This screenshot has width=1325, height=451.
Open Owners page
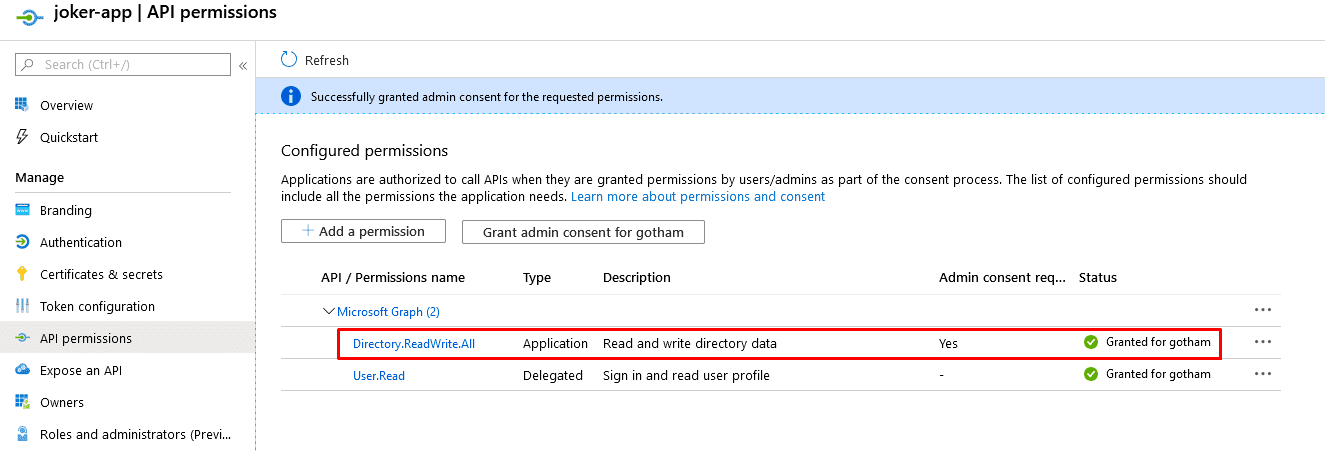(62, 402)
